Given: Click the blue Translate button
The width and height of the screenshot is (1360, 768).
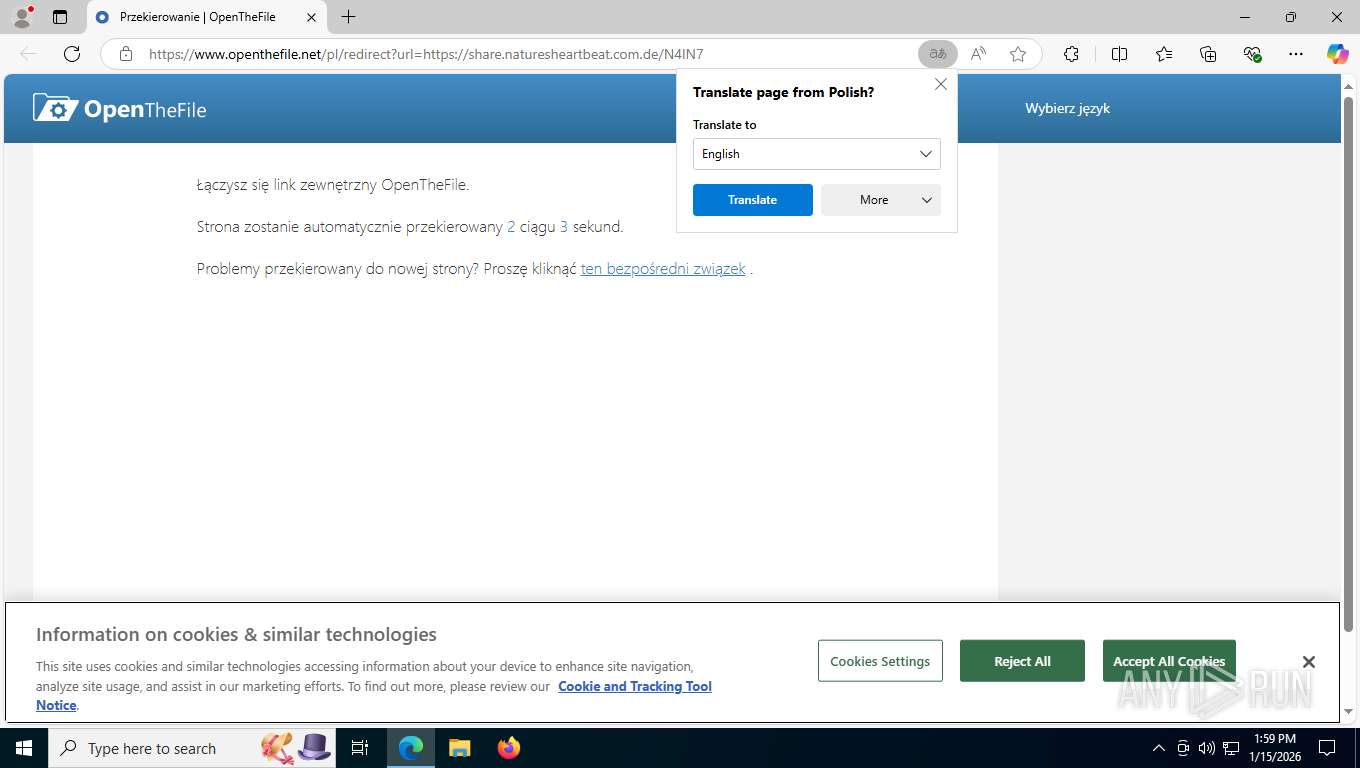Looking at the screenshot, I should 752,200.
